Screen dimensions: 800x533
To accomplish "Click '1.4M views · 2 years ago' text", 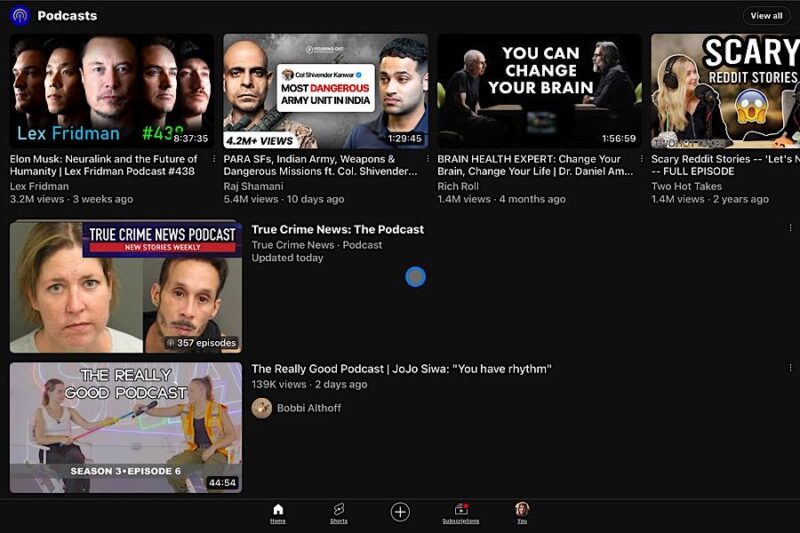I will coord(710,199).
